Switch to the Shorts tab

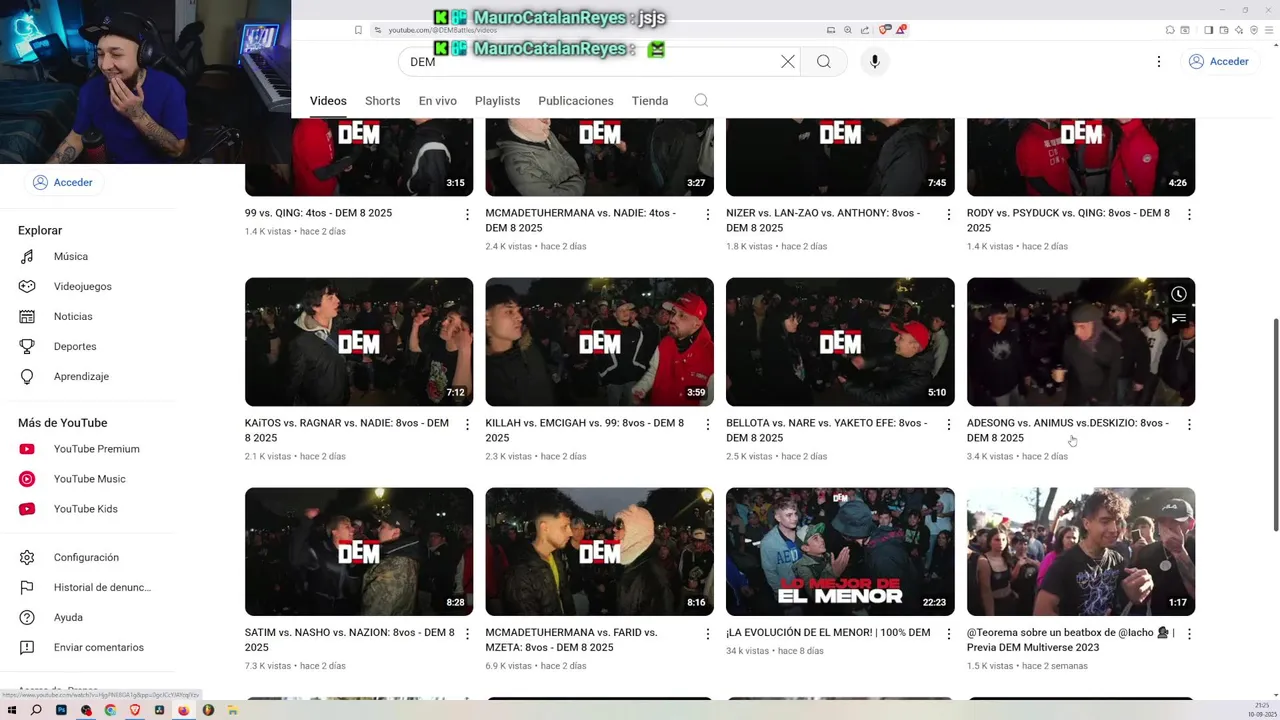(382, 101)
